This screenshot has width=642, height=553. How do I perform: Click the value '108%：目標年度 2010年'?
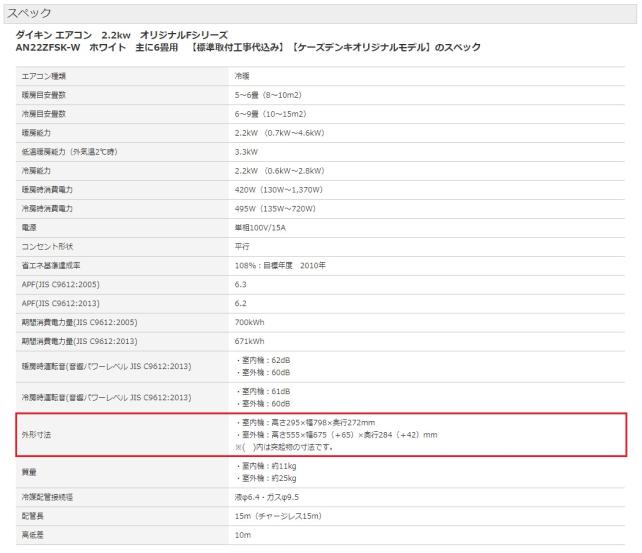pos(280,266)
